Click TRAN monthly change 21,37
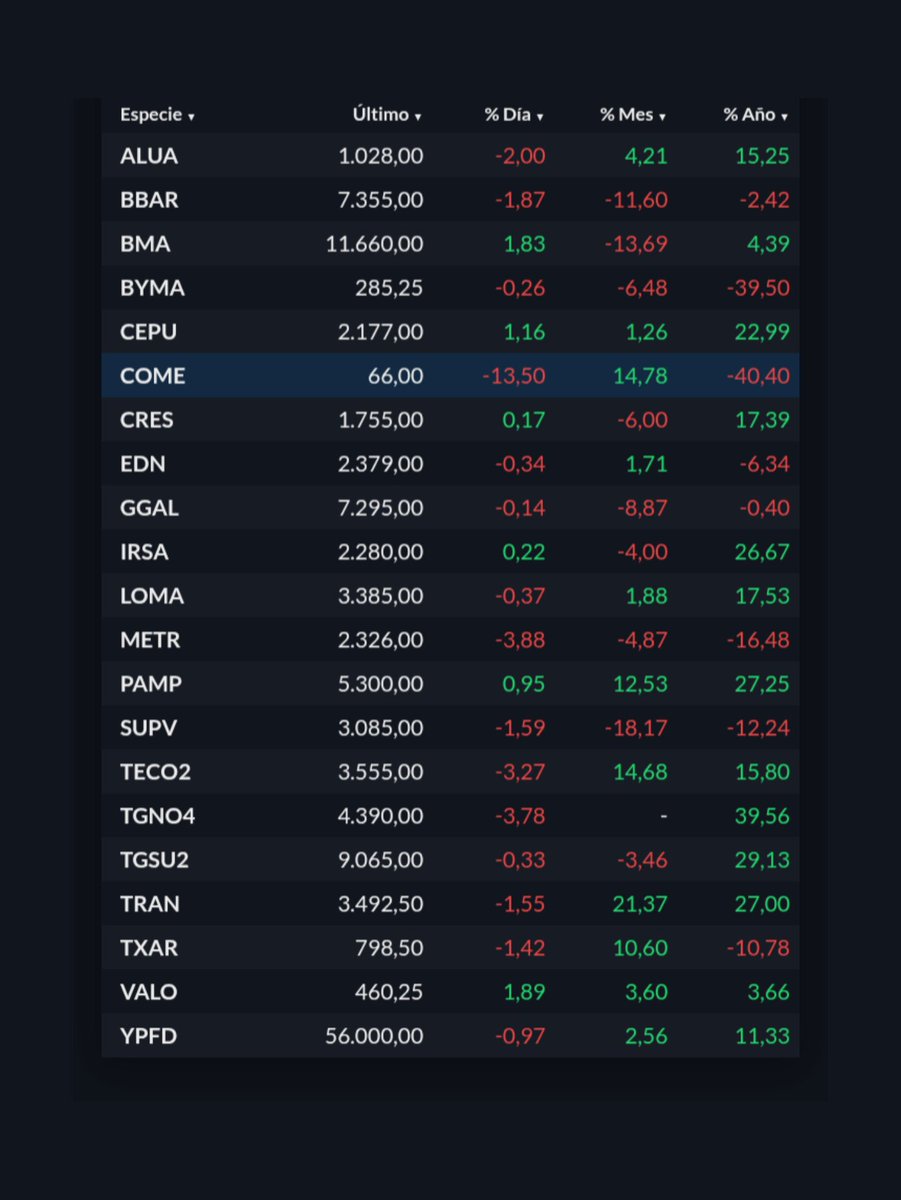Screen dimensions: 901x1200 [x=640, y=904]
